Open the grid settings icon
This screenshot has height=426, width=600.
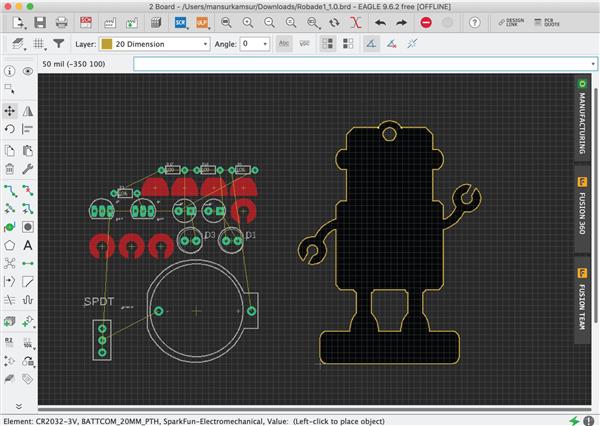(x=39, y=44)
